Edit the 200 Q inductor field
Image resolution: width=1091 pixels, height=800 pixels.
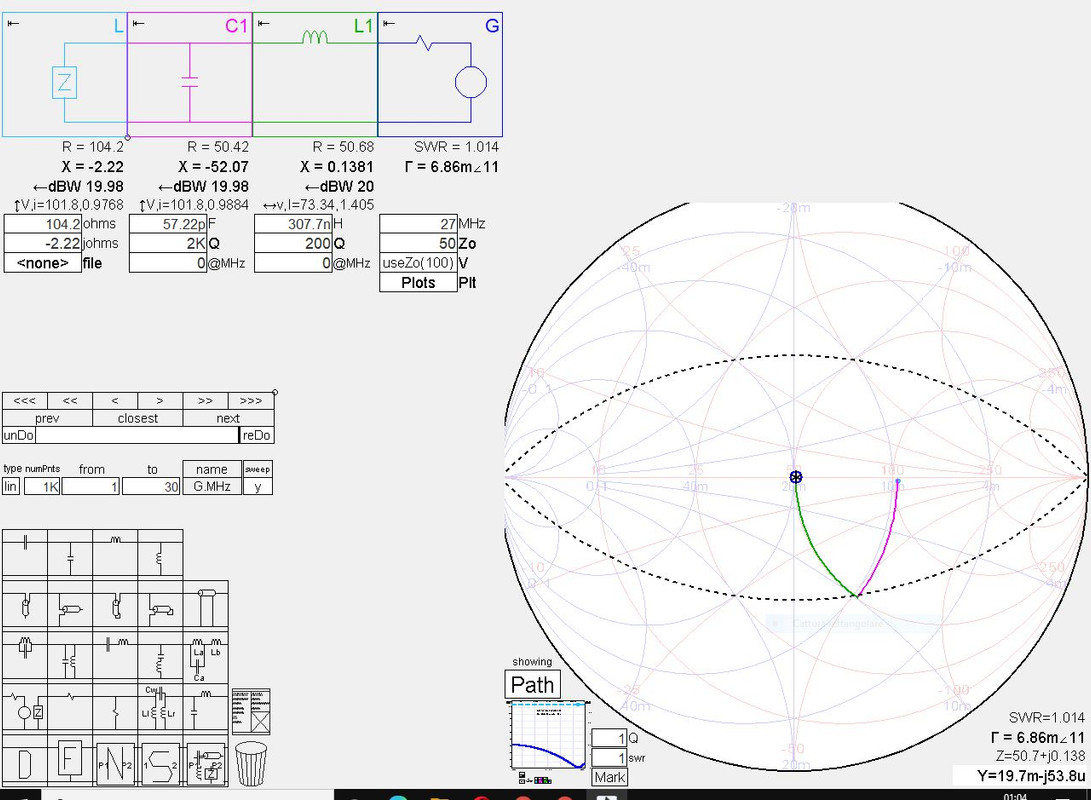click(293, 243)
